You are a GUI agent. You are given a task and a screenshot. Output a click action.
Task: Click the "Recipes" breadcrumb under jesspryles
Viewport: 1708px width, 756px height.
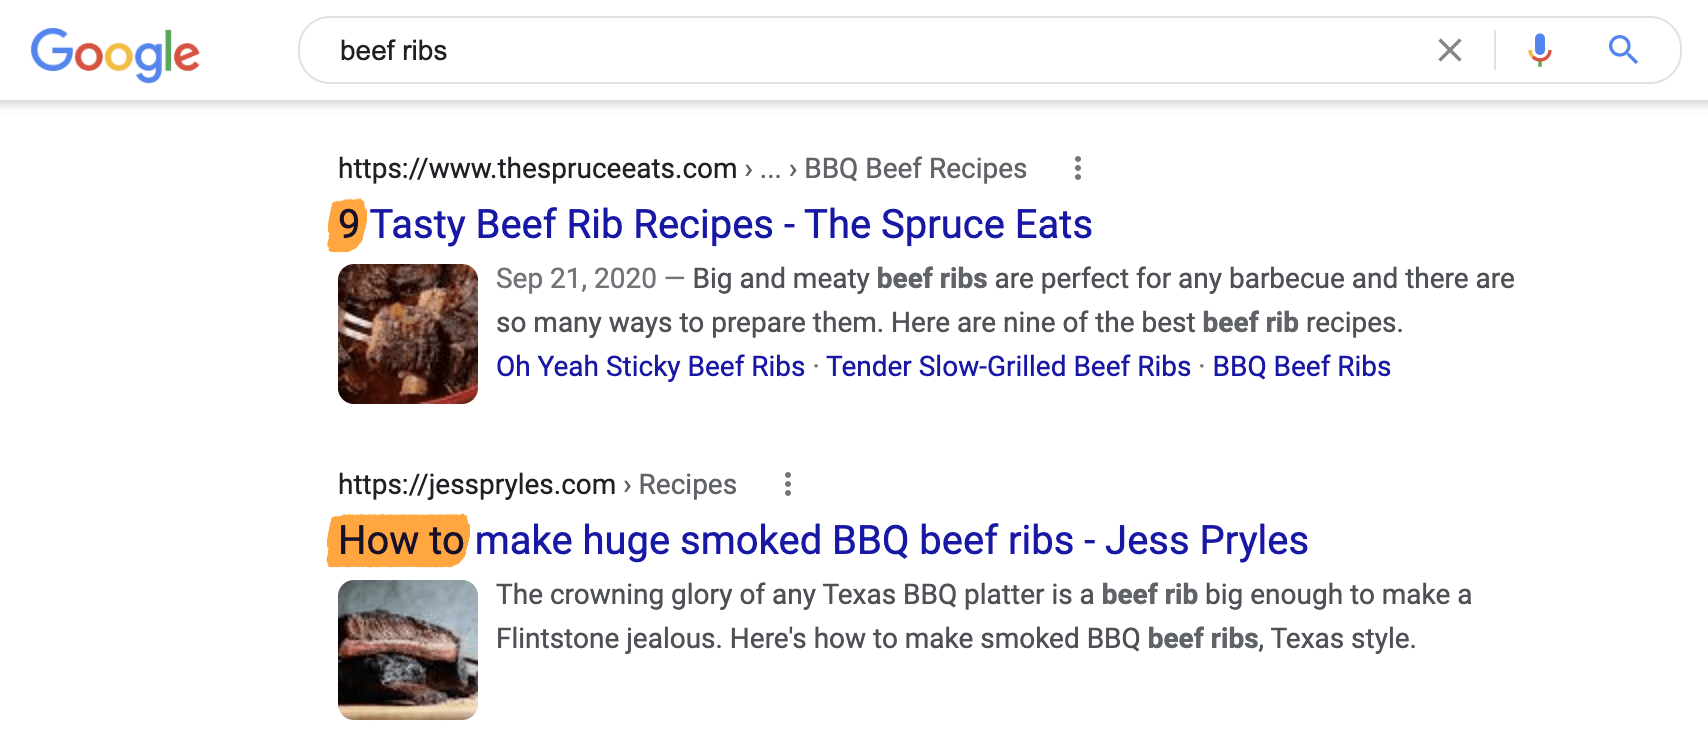[687, 485]
